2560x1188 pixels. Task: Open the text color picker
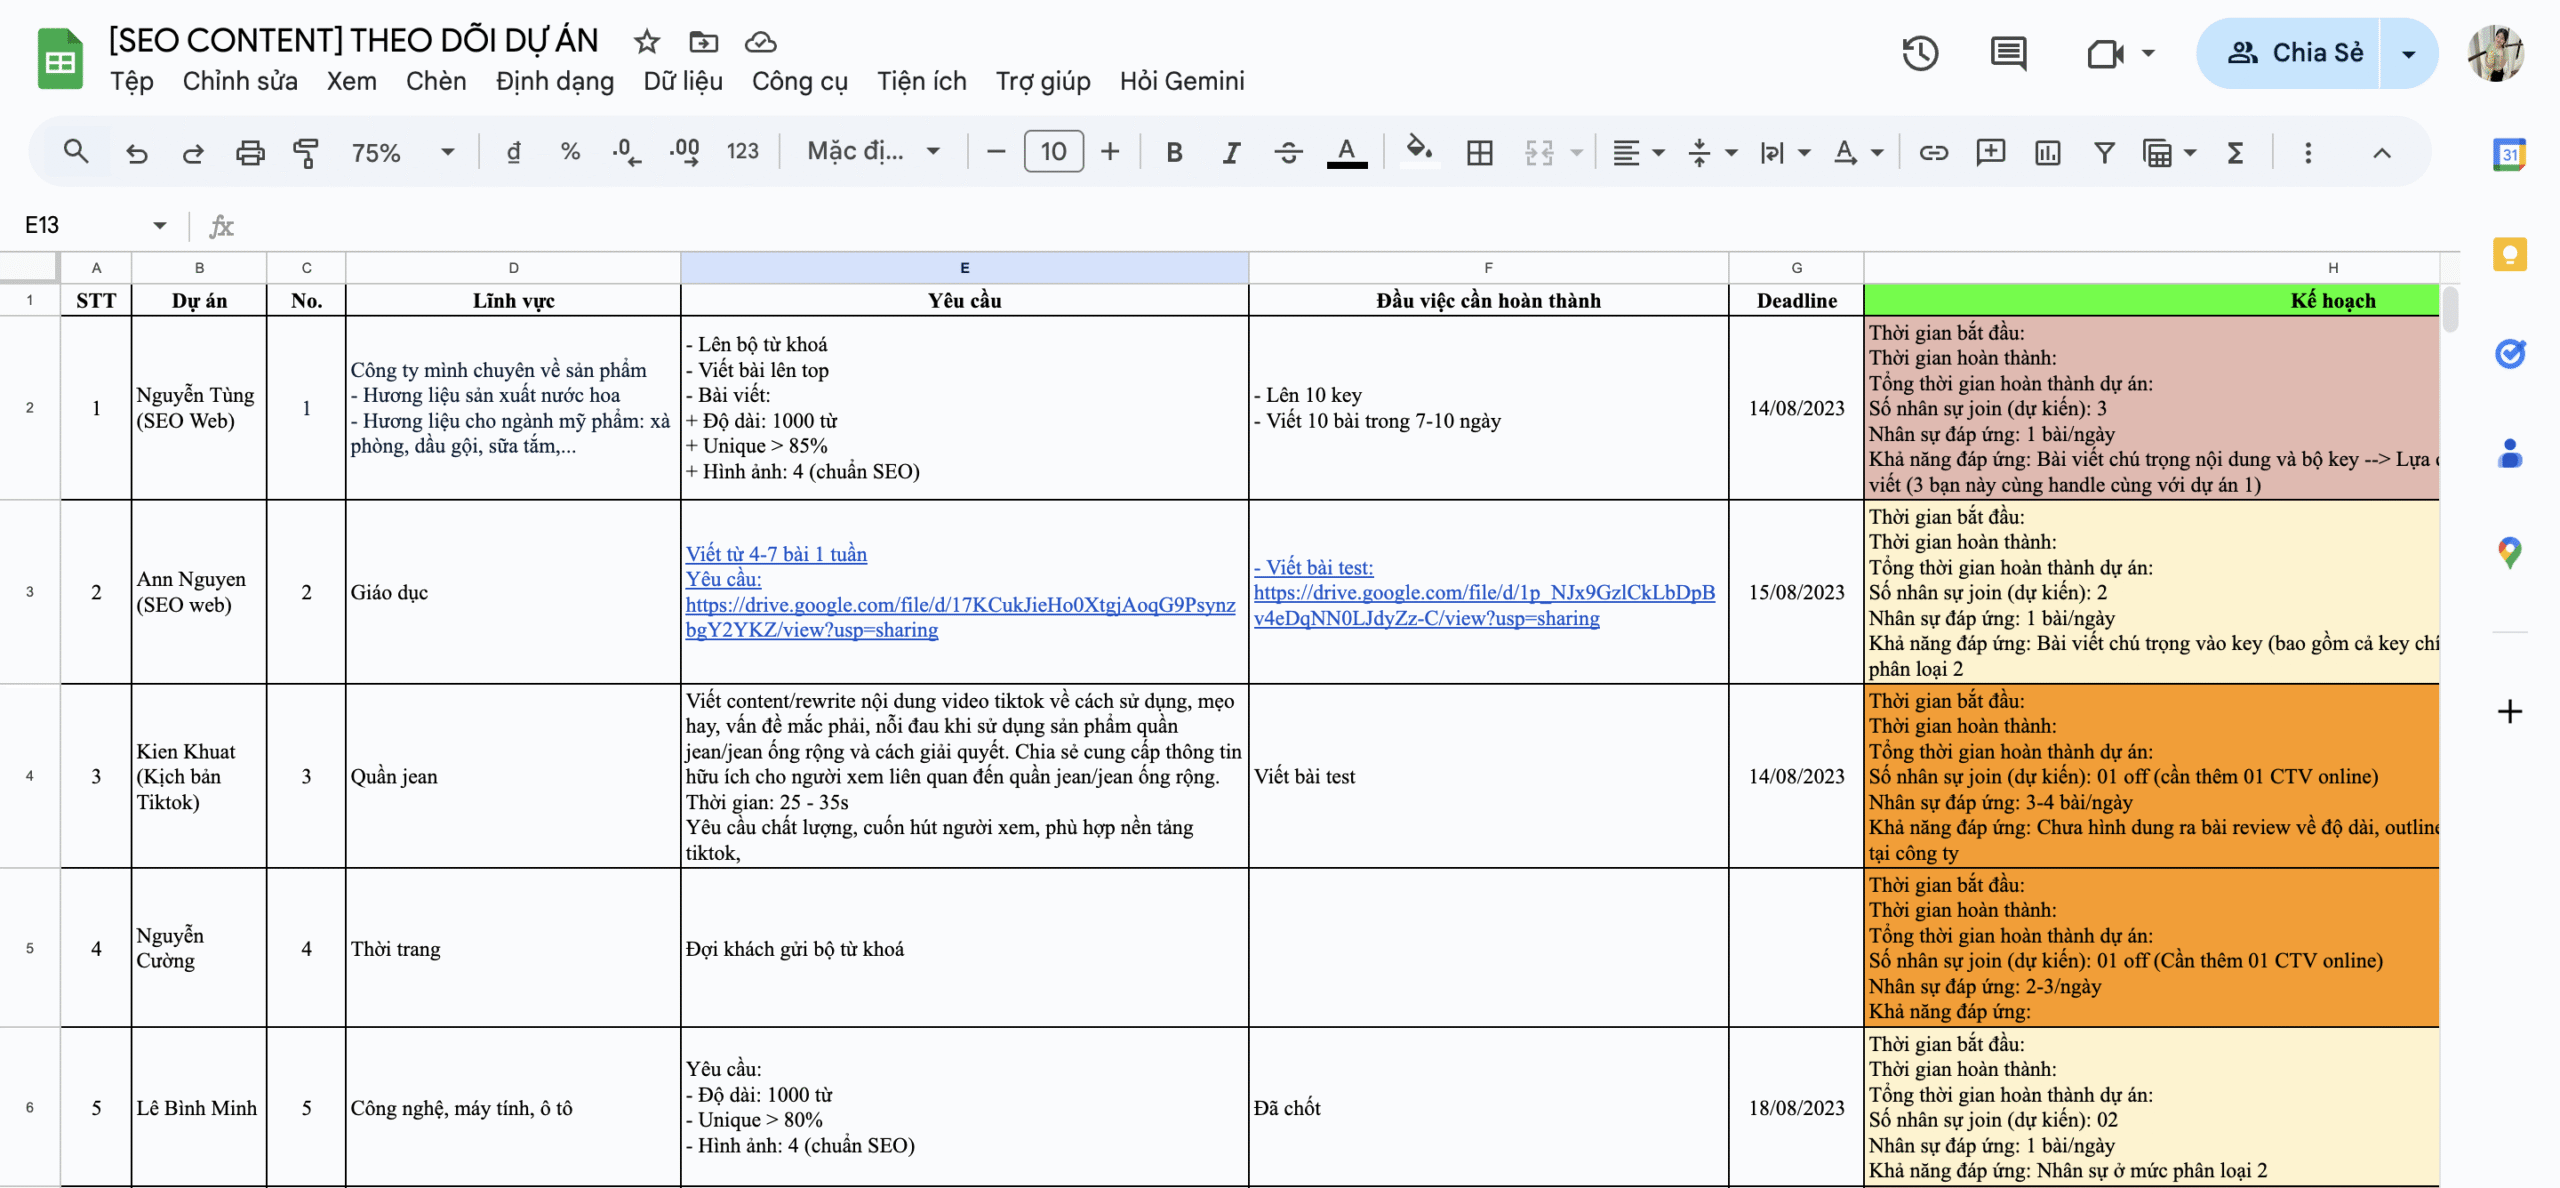pos(1346,152)
